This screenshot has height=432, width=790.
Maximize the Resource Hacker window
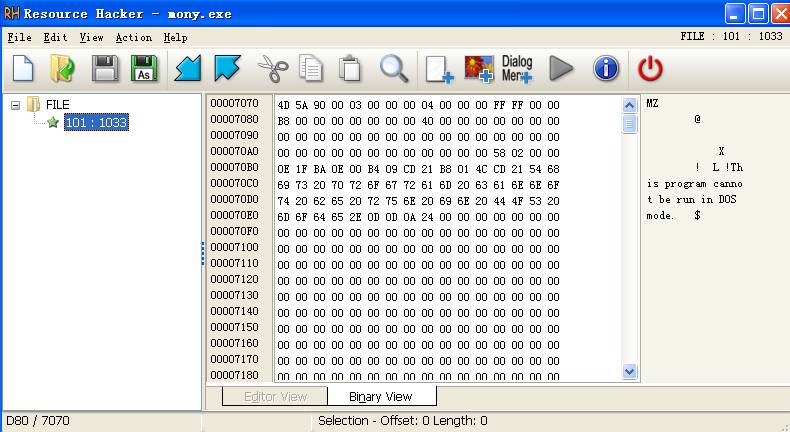coord(758,14)
